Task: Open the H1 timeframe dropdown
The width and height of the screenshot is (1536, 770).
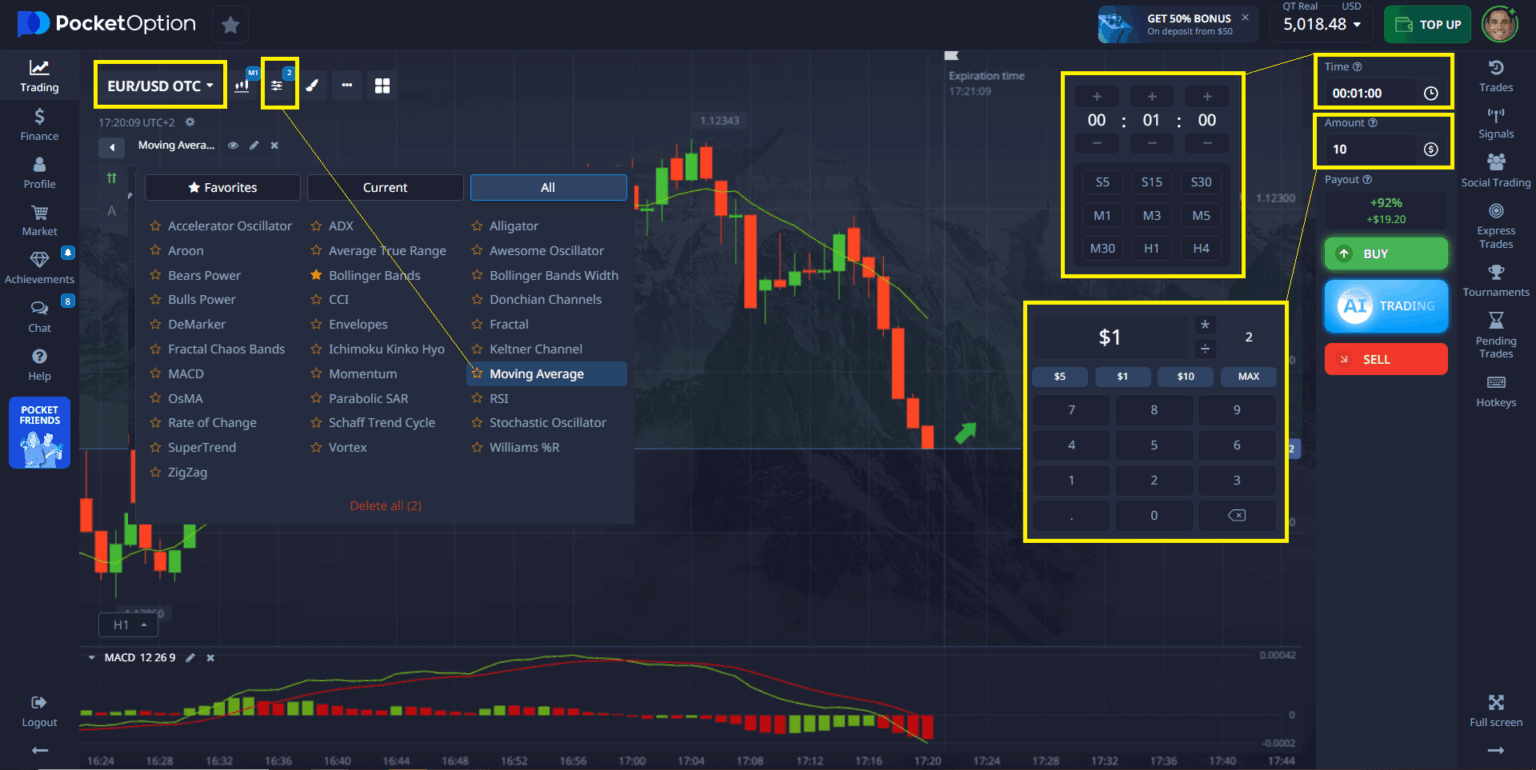Action: tap(127, 623)
